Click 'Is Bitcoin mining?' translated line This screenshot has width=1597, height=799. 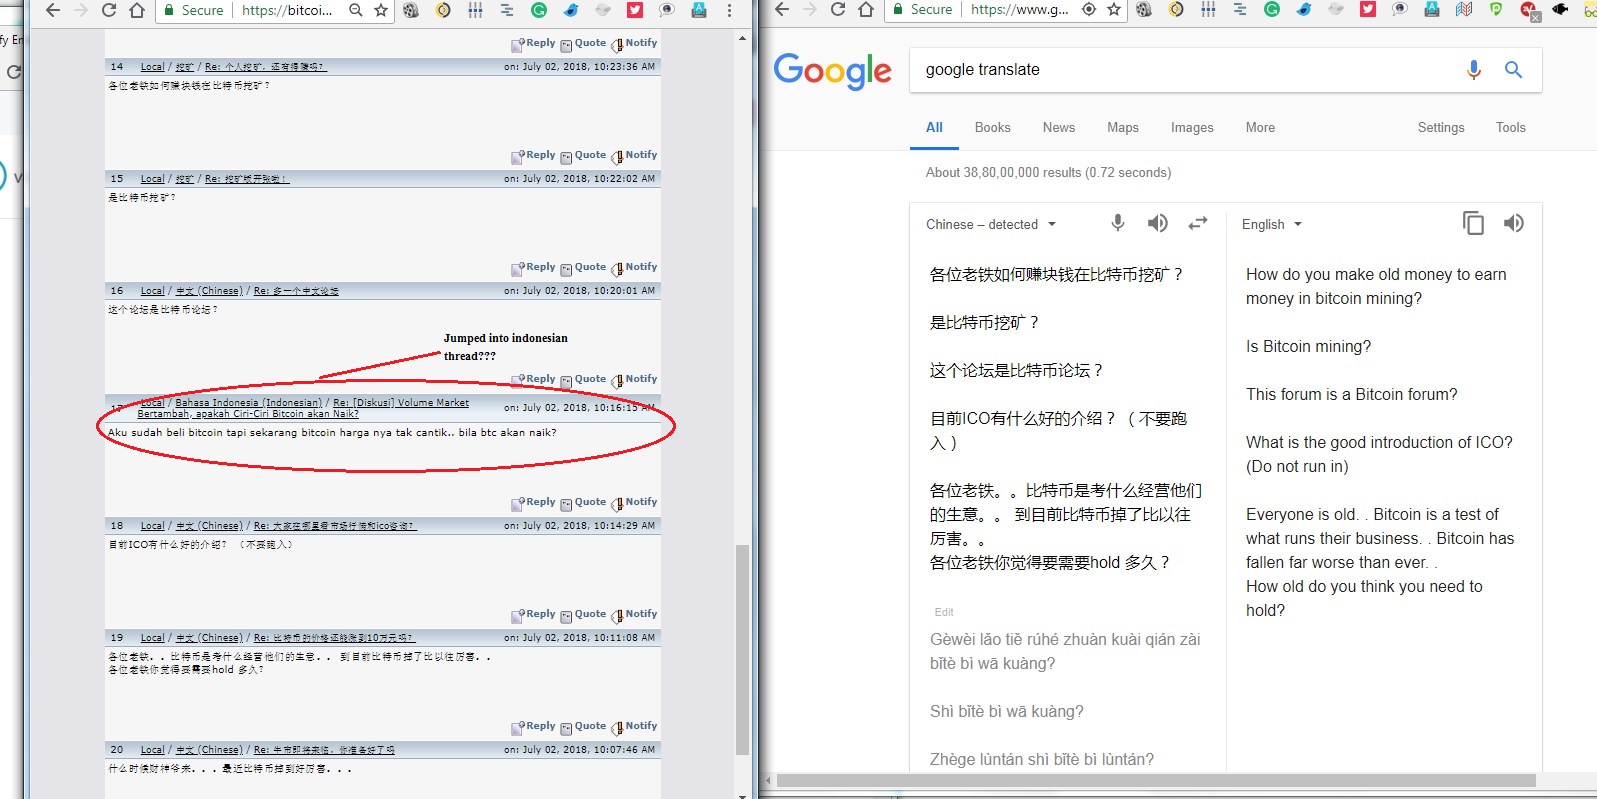[1308, 346]
